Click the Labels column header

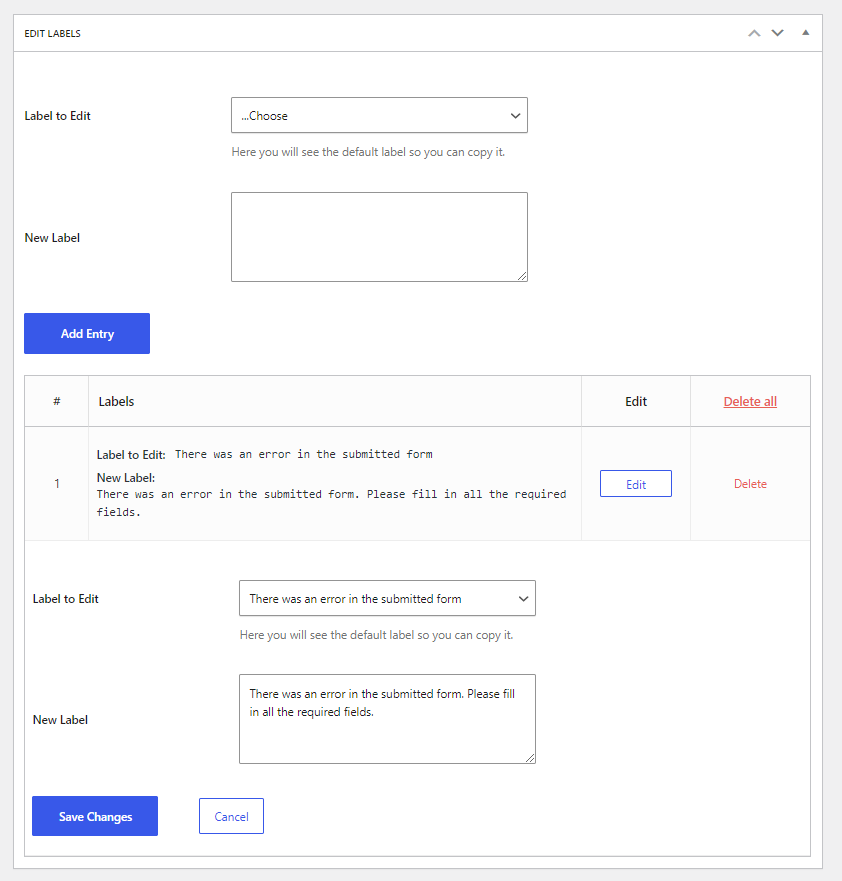[x=116, y=402]
